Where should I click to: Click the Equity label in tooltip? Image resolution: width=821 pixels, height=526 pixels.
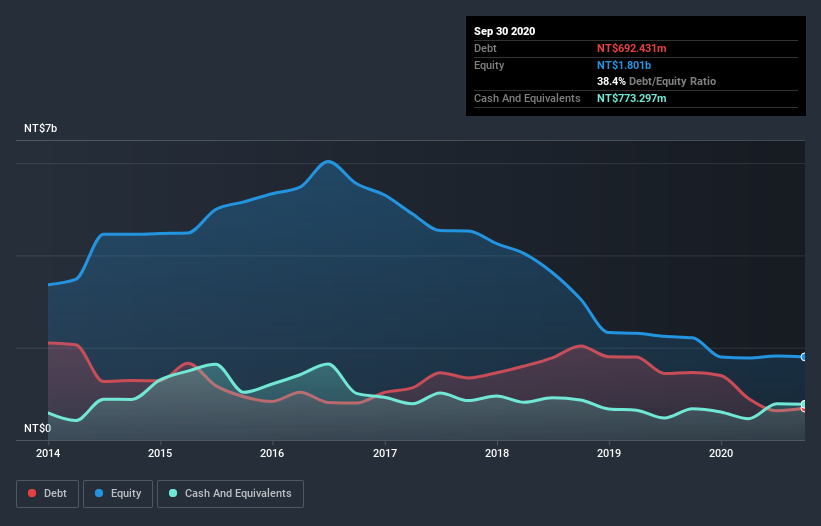489,65
